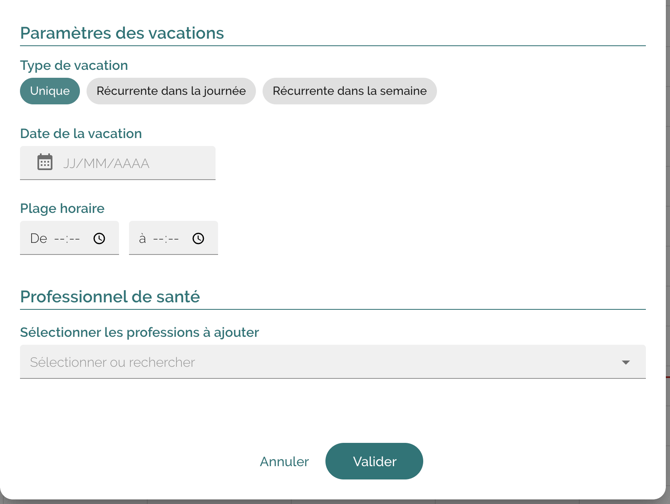The height and width of the screenshot is (504, 670).
Task: Open the clock picker for end time
Action: pos(198,238)
